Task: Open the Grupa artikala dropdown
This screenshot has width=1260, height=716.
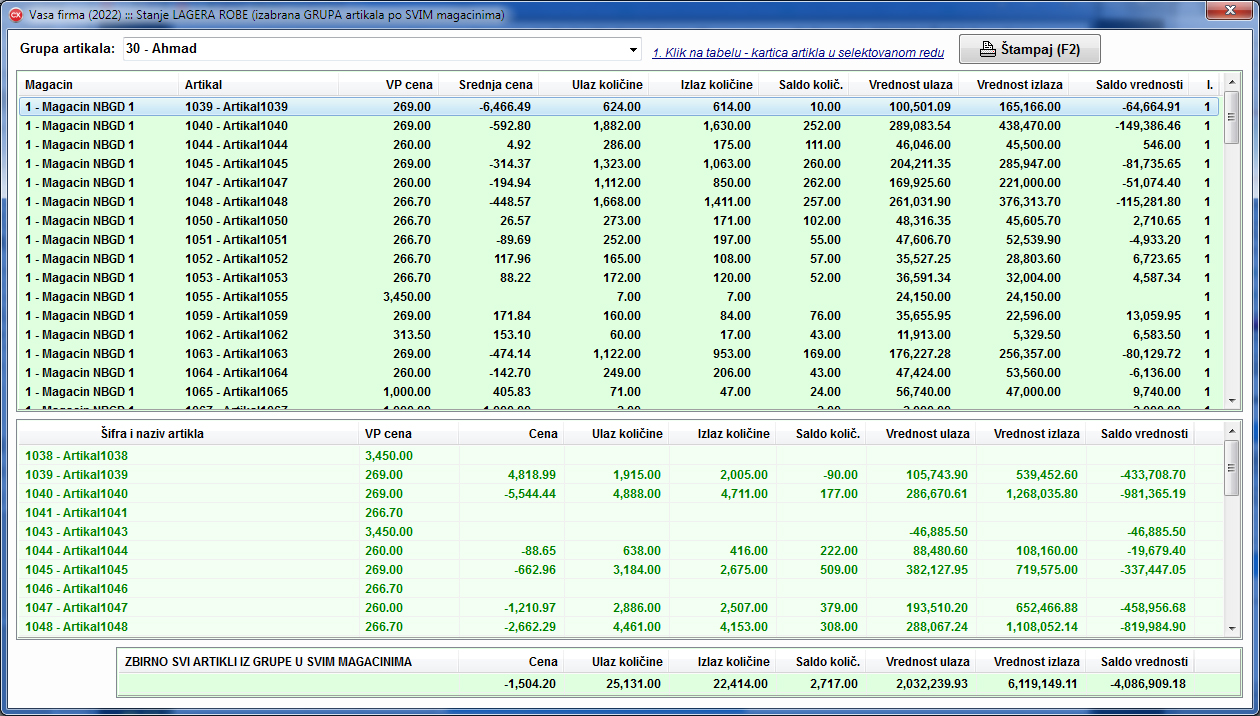Action: (633, 49)
